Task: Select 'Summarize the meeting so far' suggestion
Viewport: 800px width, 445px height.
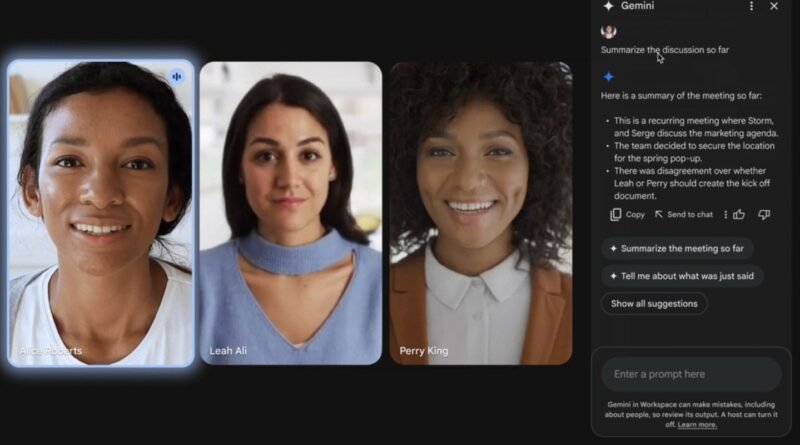Action: (x=677, y=249)
